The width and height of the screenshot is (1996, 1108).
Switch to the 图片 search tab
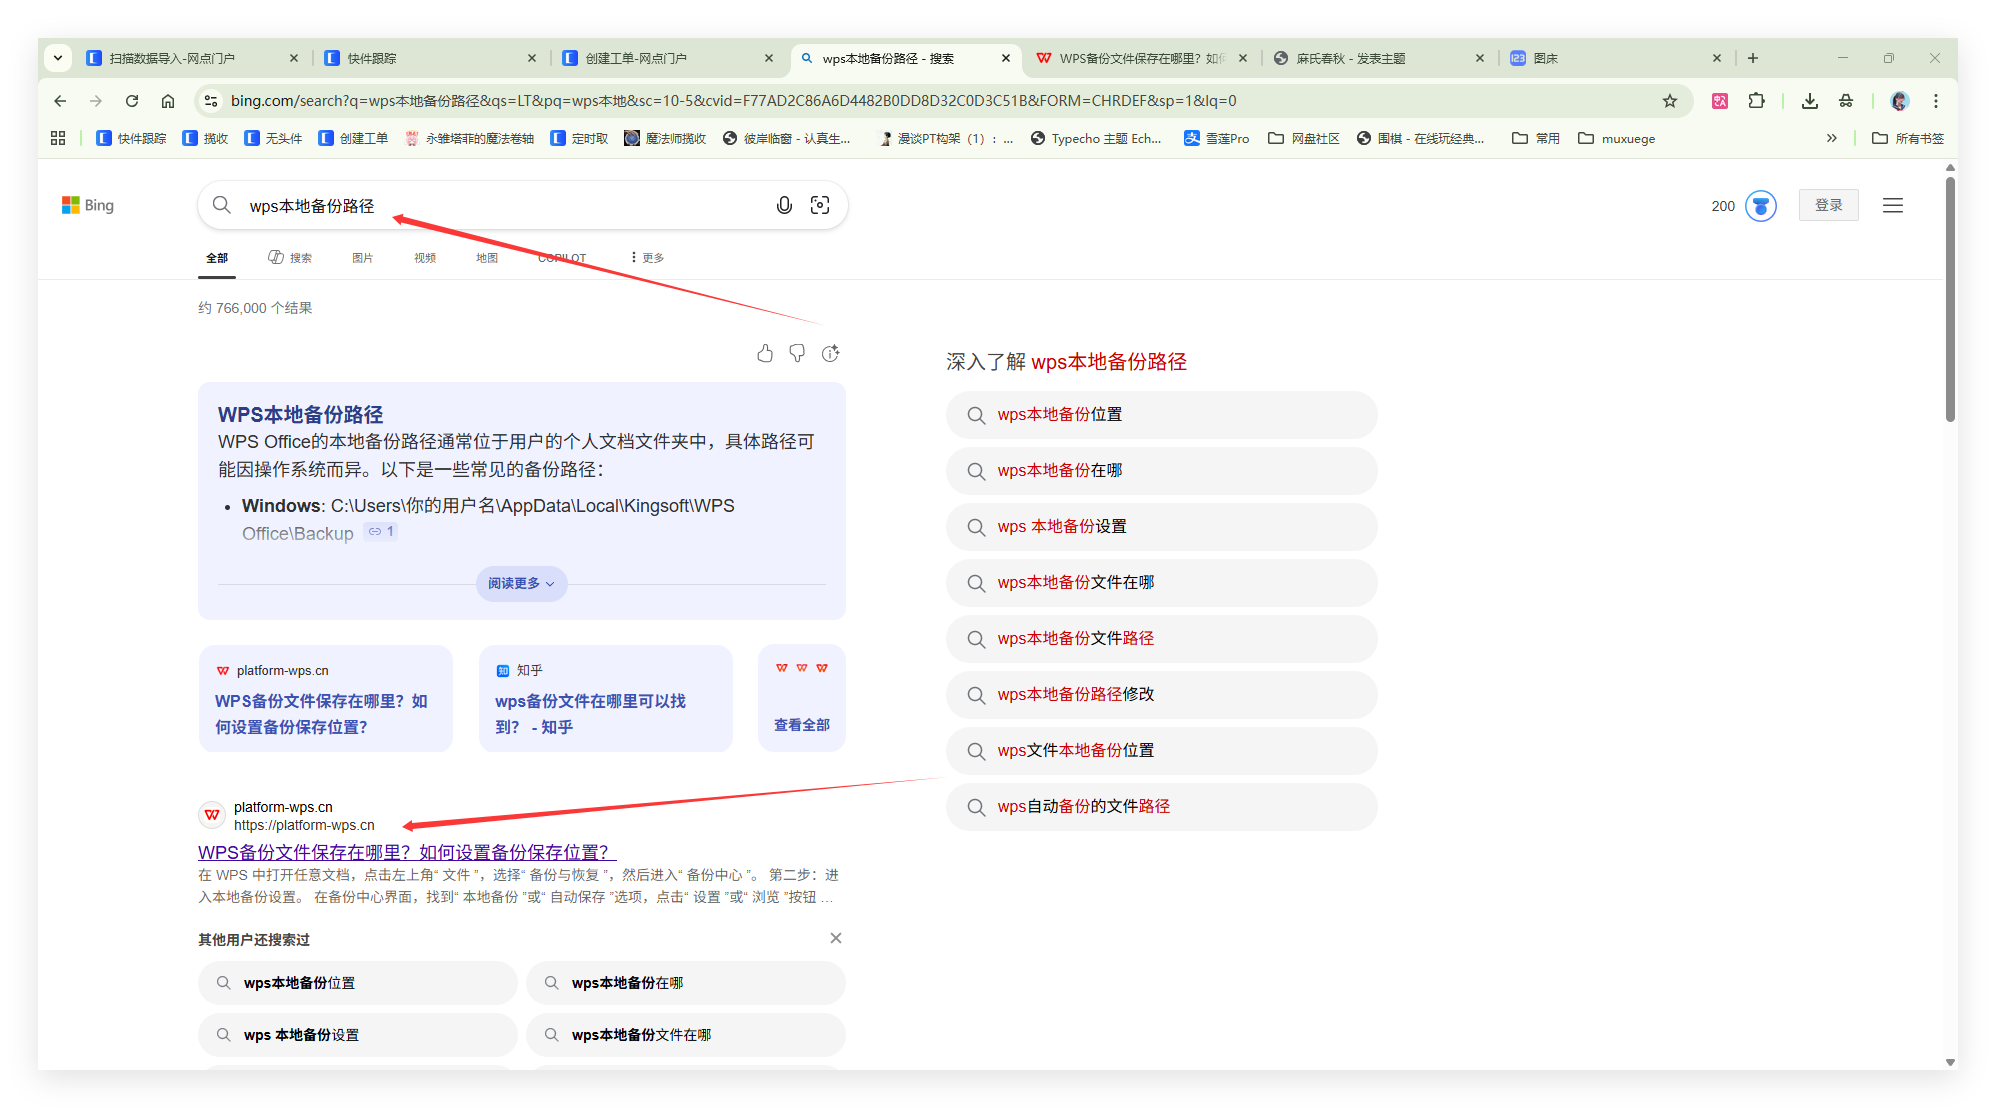pos(362,257)
